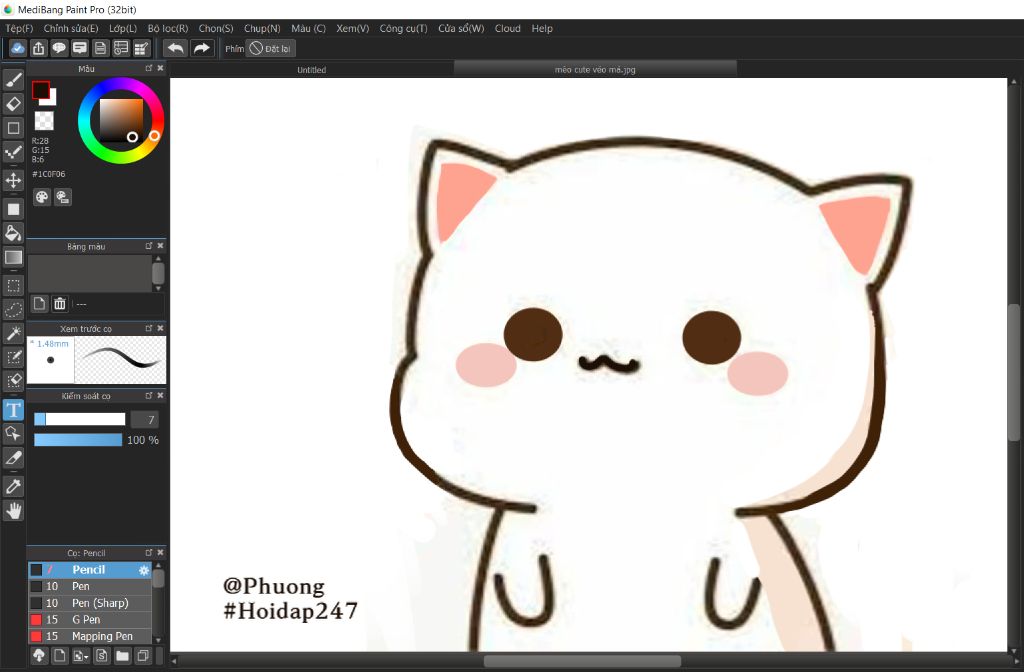The width and height of the screenshot is (1024, 672).
Task: Redo the last undone action
Action: point(202,48)
